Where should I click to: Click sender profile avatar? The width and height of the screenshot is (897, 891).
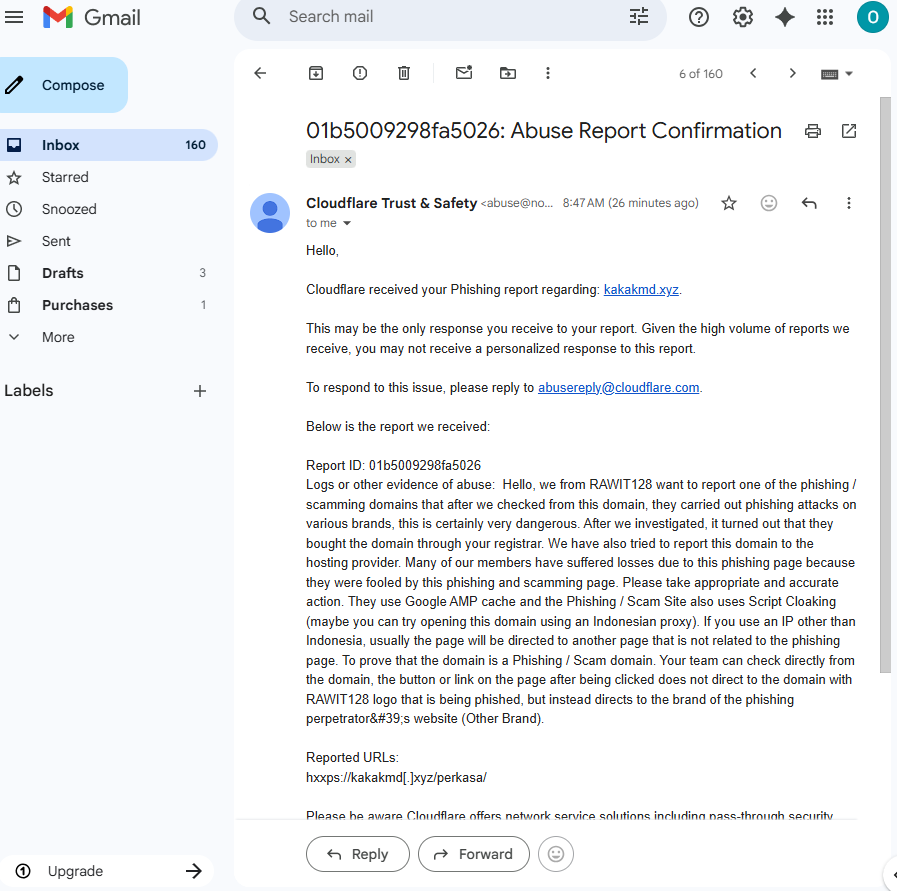270,213
